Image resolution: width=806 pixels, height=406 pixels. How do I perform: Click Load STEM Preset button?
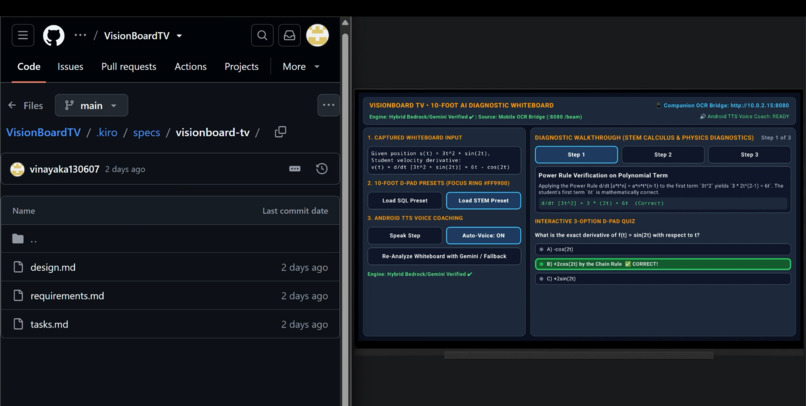pos(483,200)
